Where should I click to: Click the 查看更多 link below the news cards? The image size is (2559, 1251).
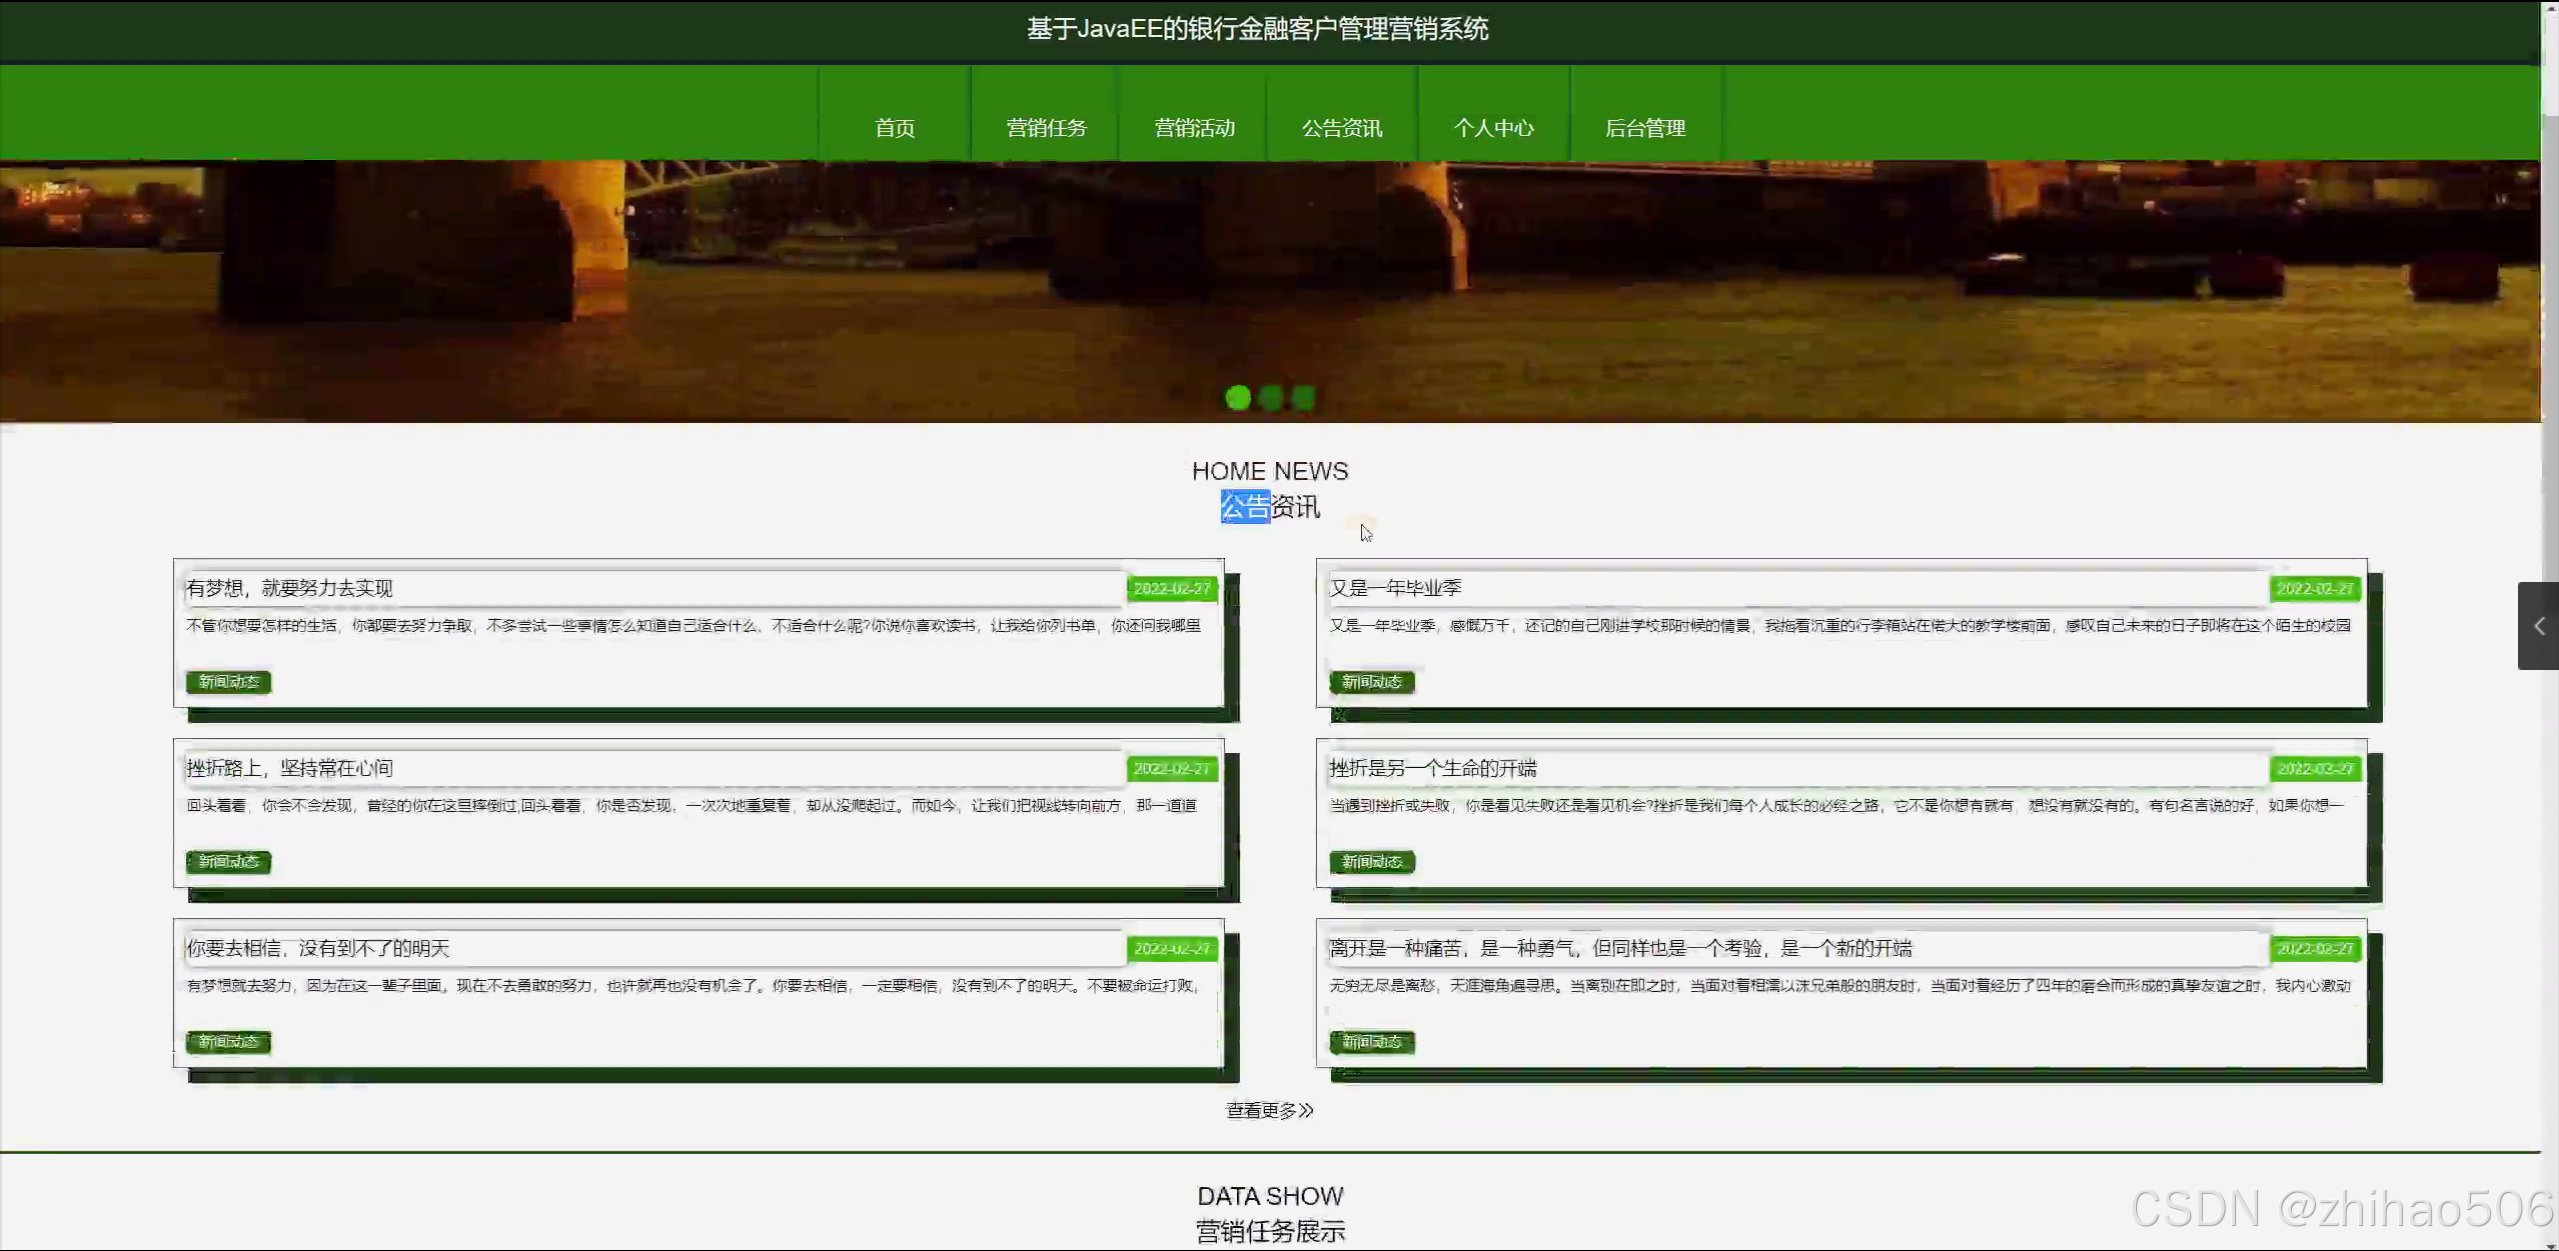pyautogui.click(x=1268, y=1110)
